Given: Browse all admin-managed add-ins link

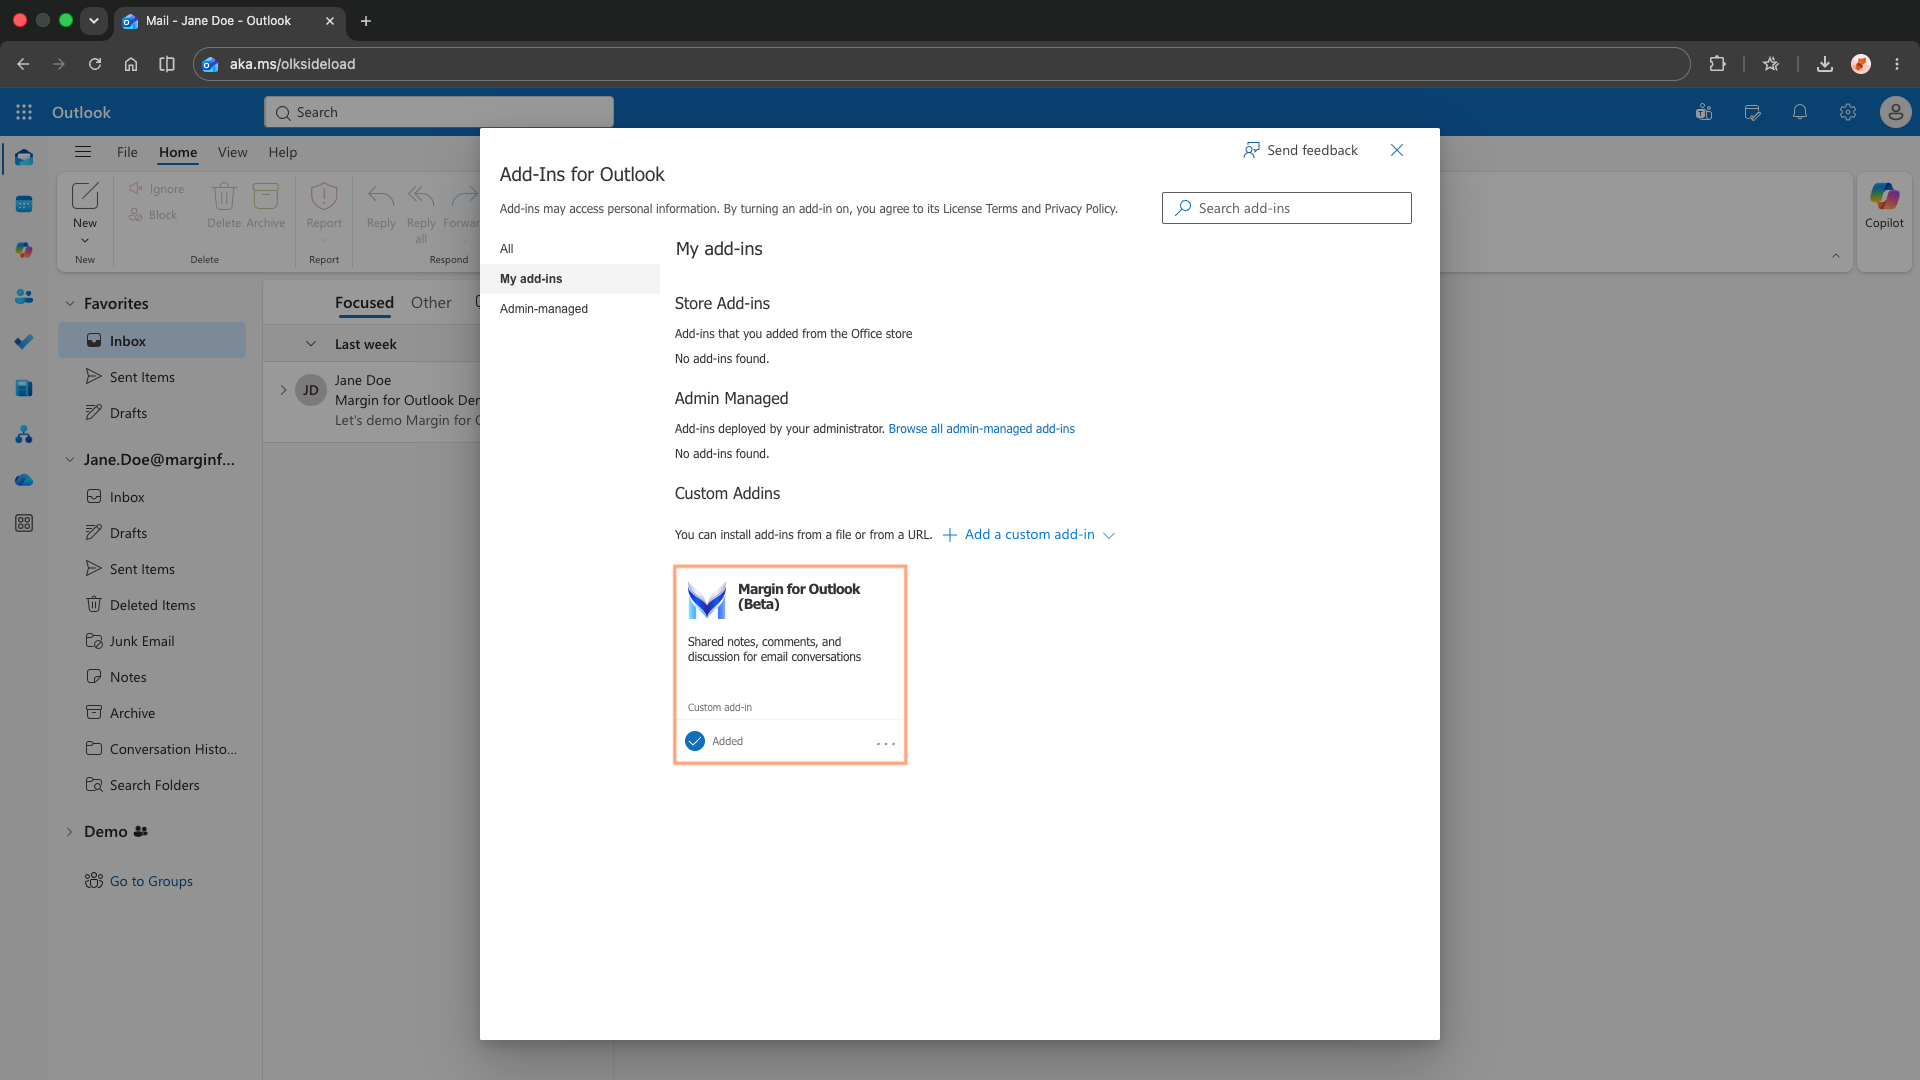Looking at the screenshot, I should click(981, 429).
